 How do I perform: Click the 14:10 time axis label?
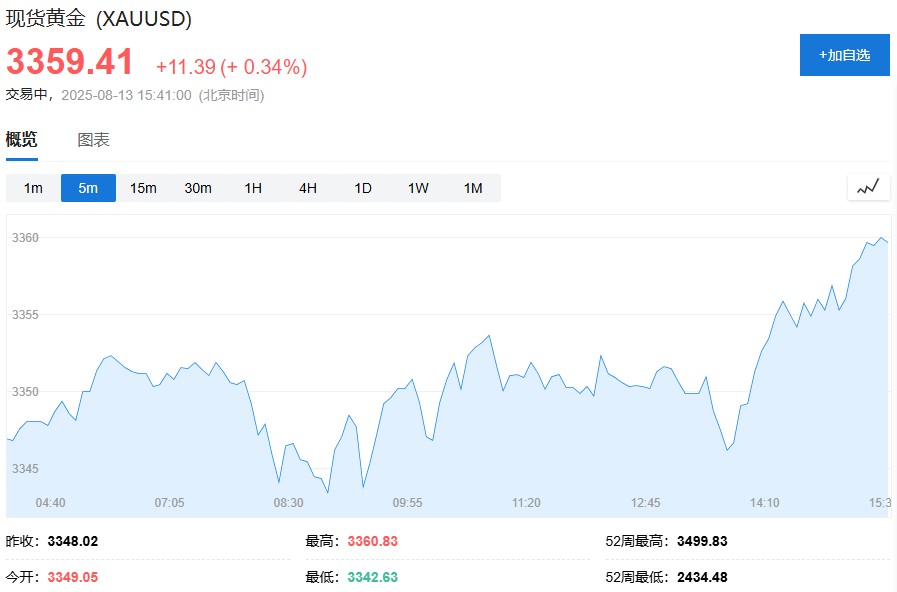click(764, 503)
